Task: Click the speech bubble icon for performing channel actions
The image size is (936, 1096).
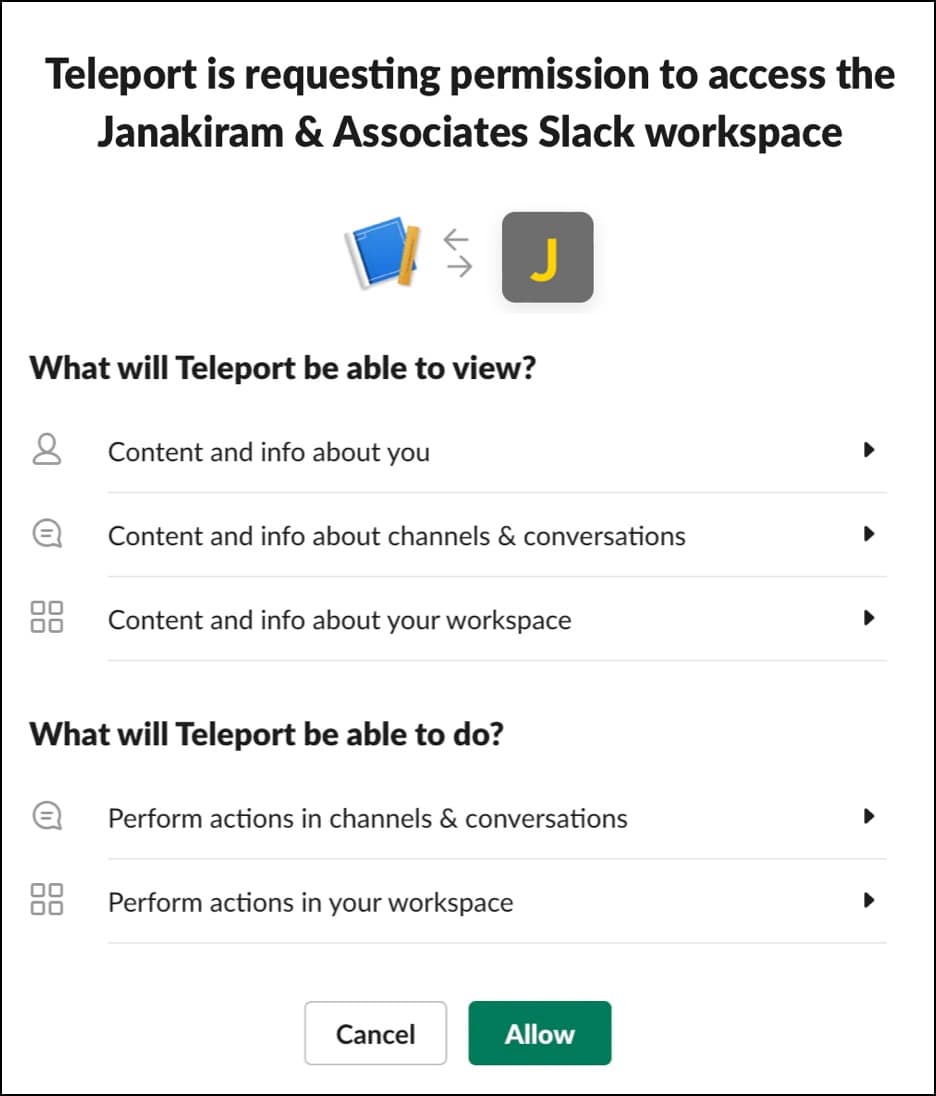Action: coord(46,817)
